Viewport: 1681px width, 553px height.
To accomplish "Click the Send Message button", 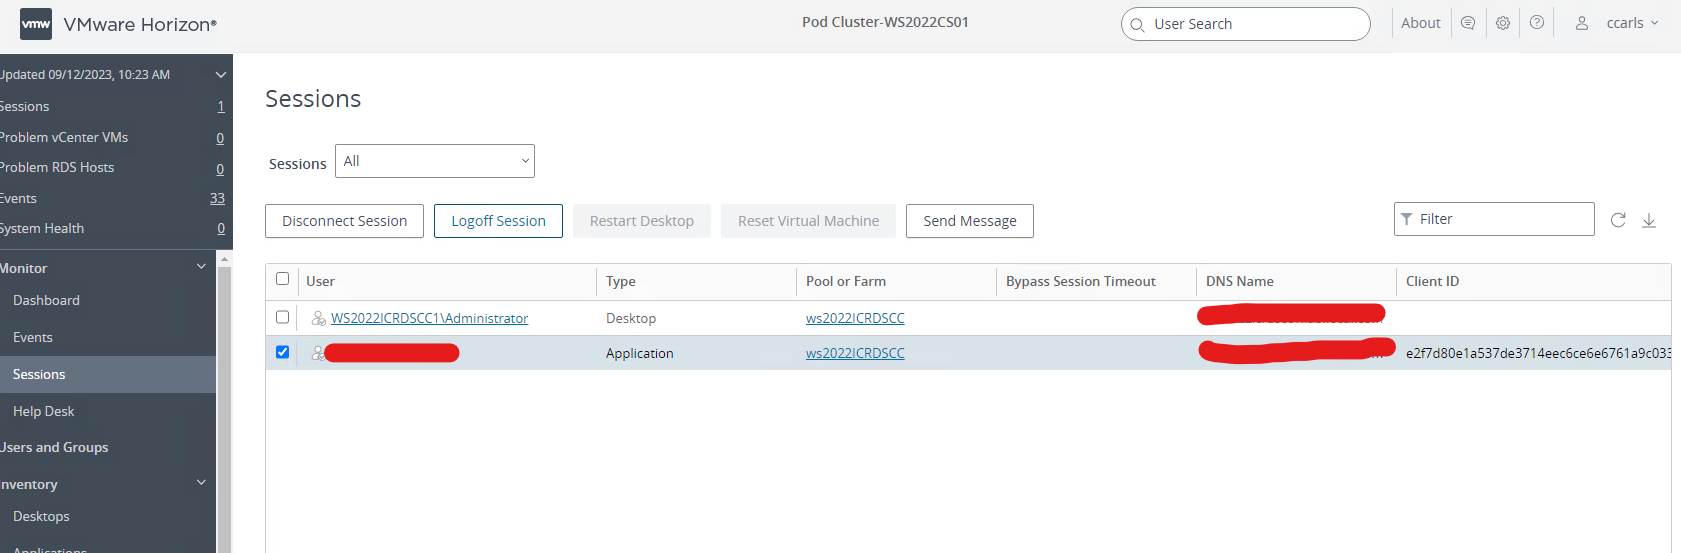I will point(969,221).
